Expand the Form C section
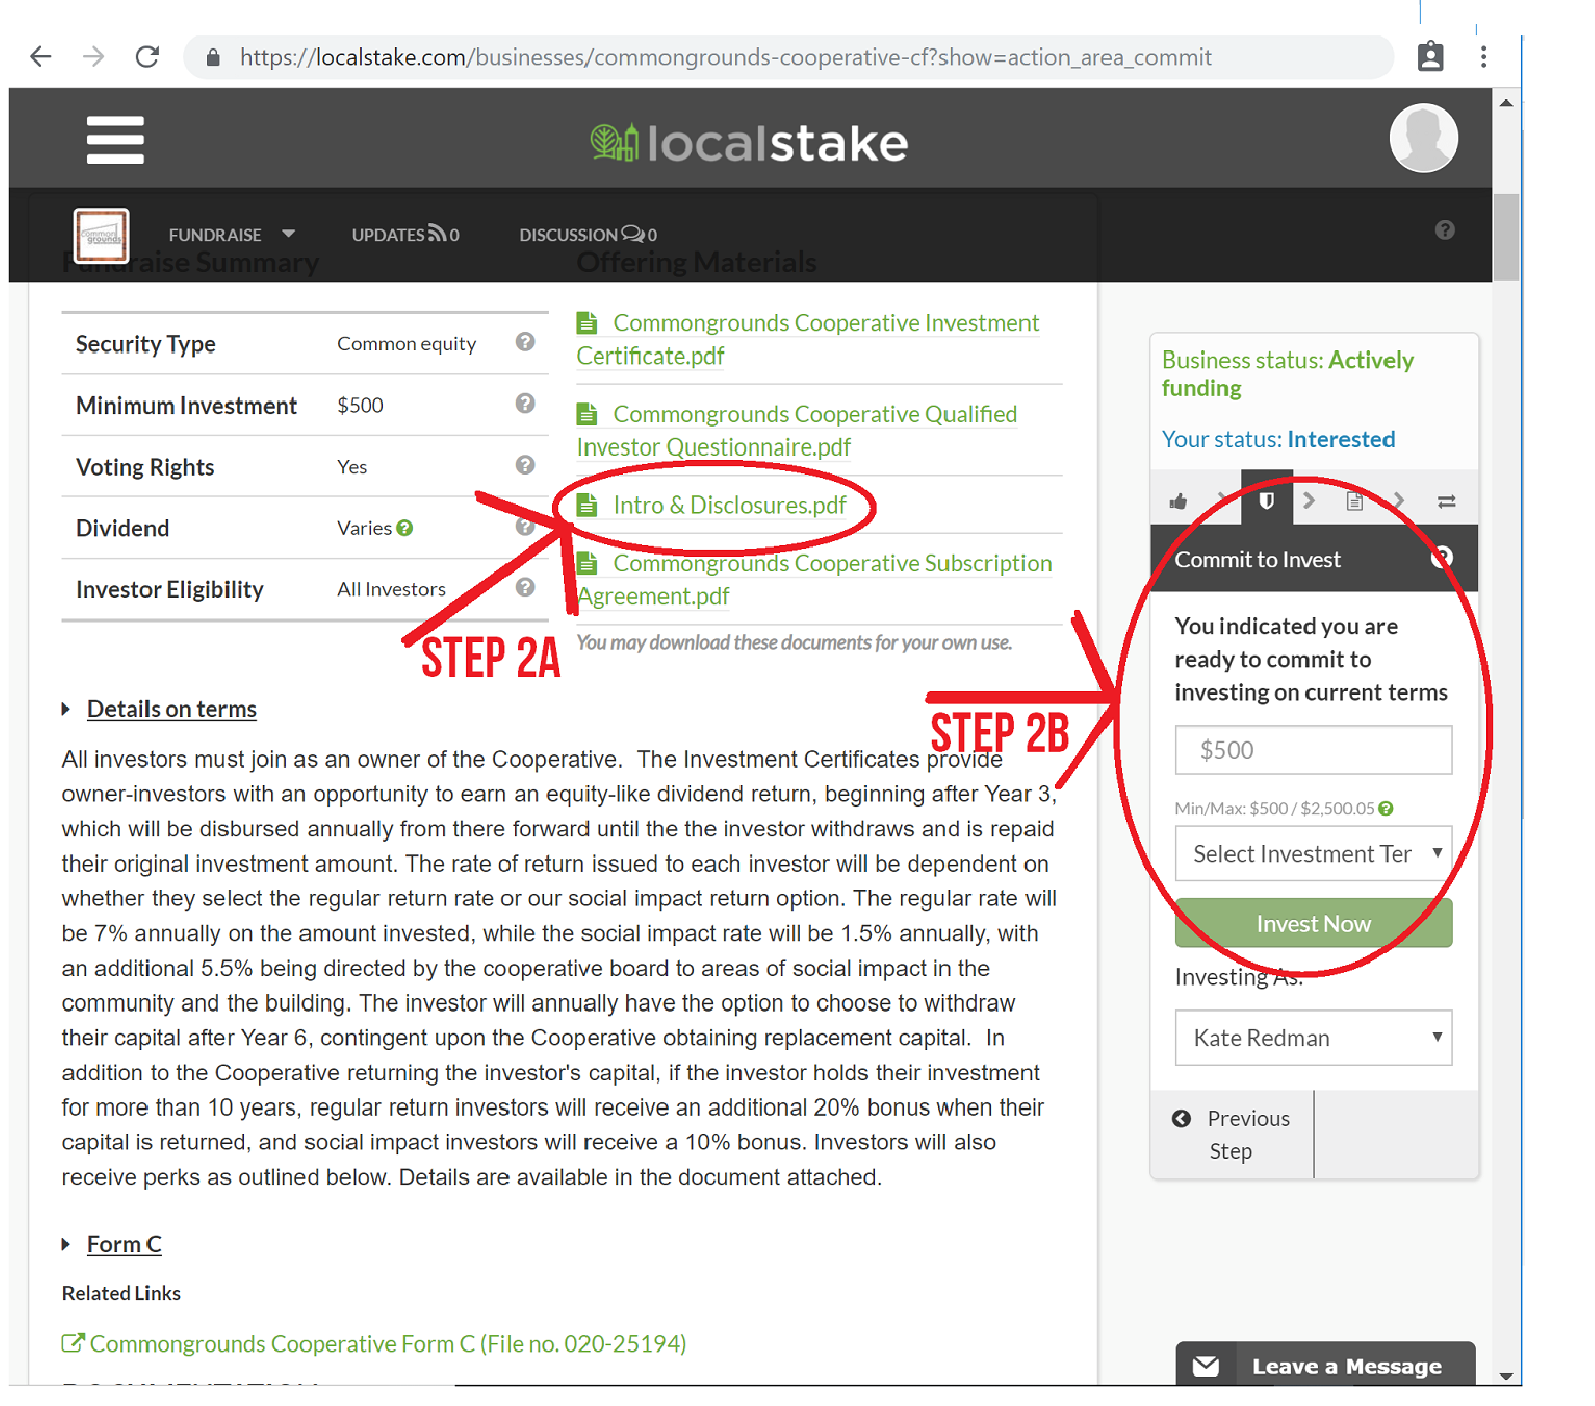Screen dimensions: 1595x1406 point(124,1244)
